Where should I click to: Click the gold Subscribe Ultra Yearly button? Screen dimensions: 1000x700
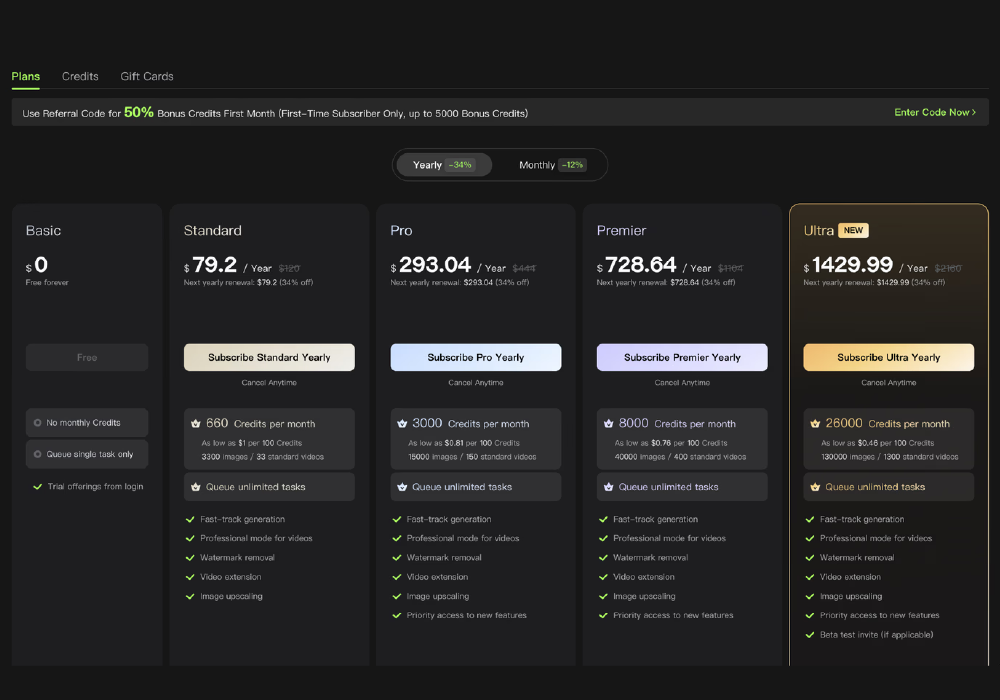(888, 358)
